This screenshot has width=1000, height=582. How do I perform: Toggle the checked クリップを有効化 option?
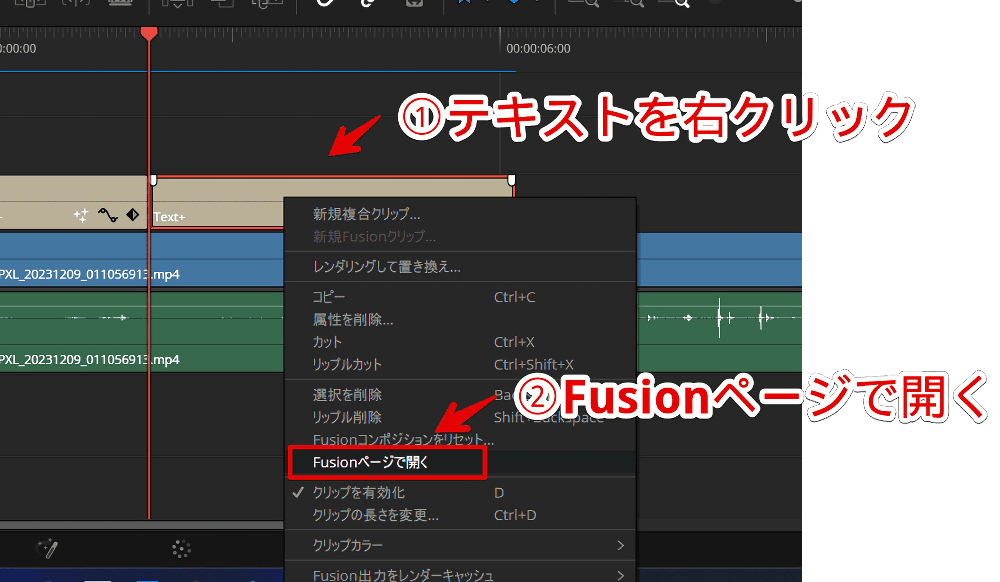pyautogui.click(x=359, y=493)
